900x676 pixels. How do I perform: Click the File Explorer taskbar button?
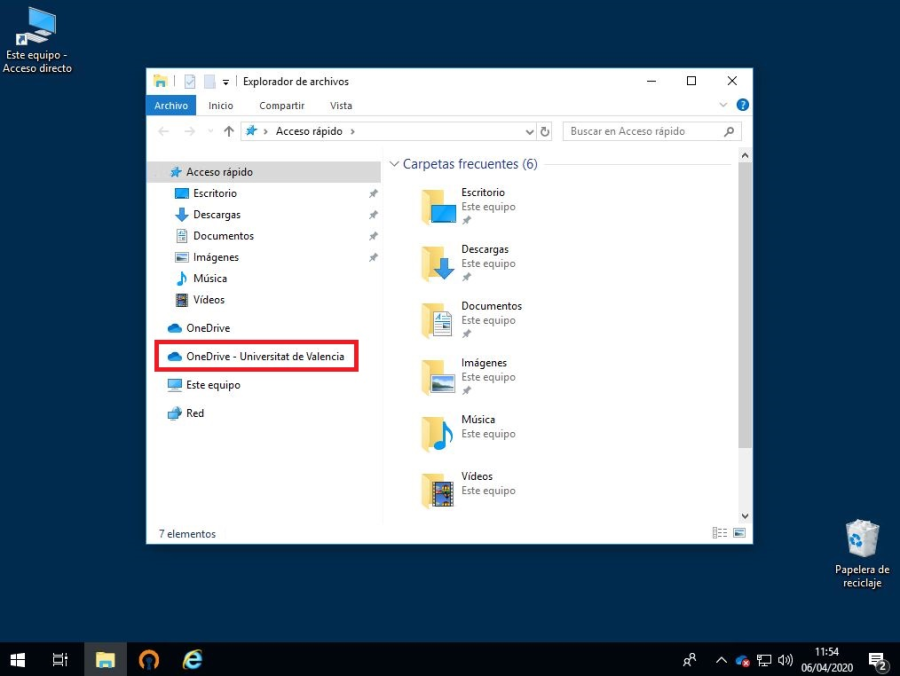pyautogui.click(x=105, y=660)
